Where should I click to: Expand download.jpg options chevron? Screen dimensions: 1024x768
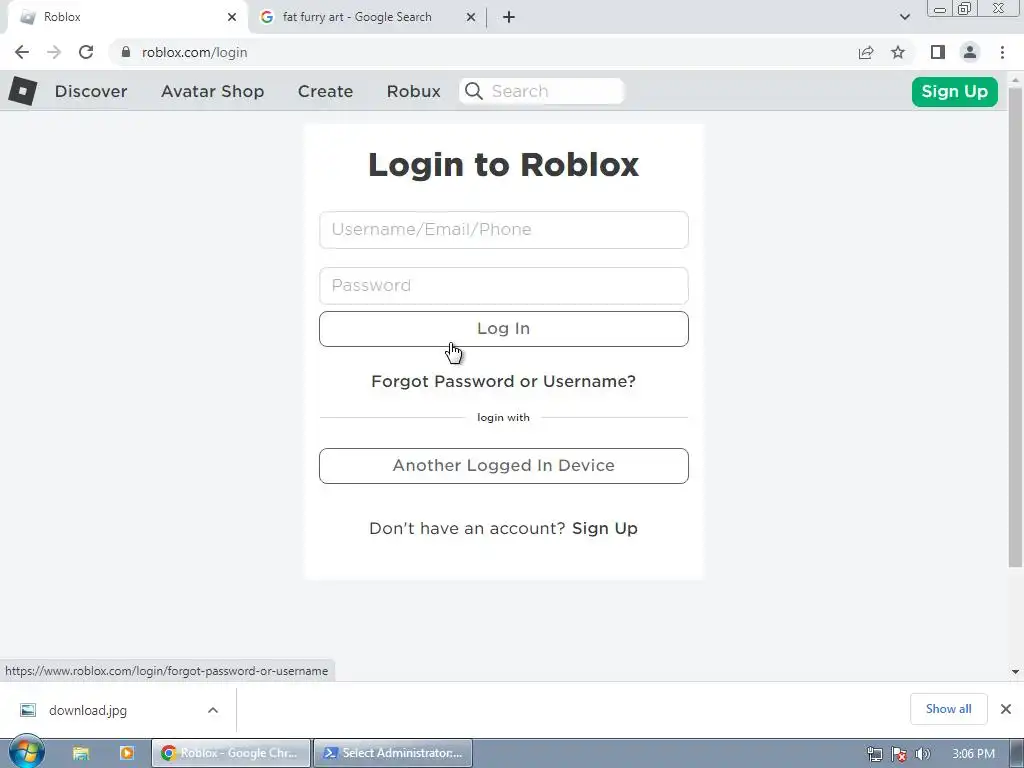(x=213, y=710)
